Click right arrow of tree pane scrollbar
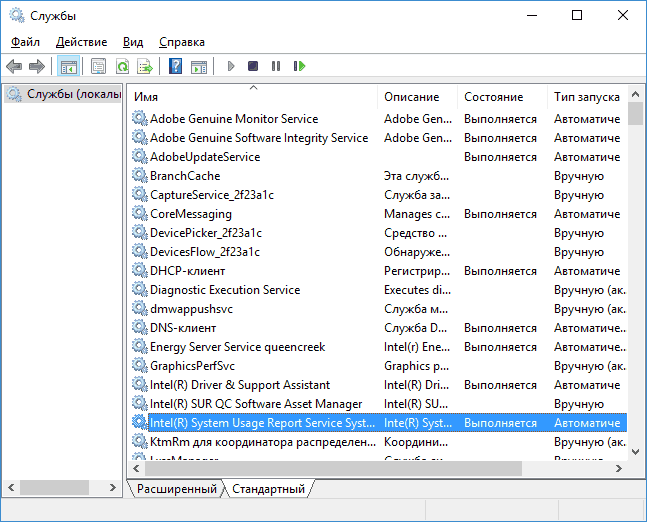Viewport: 647px width, 522px height. [x=113, y=487]
